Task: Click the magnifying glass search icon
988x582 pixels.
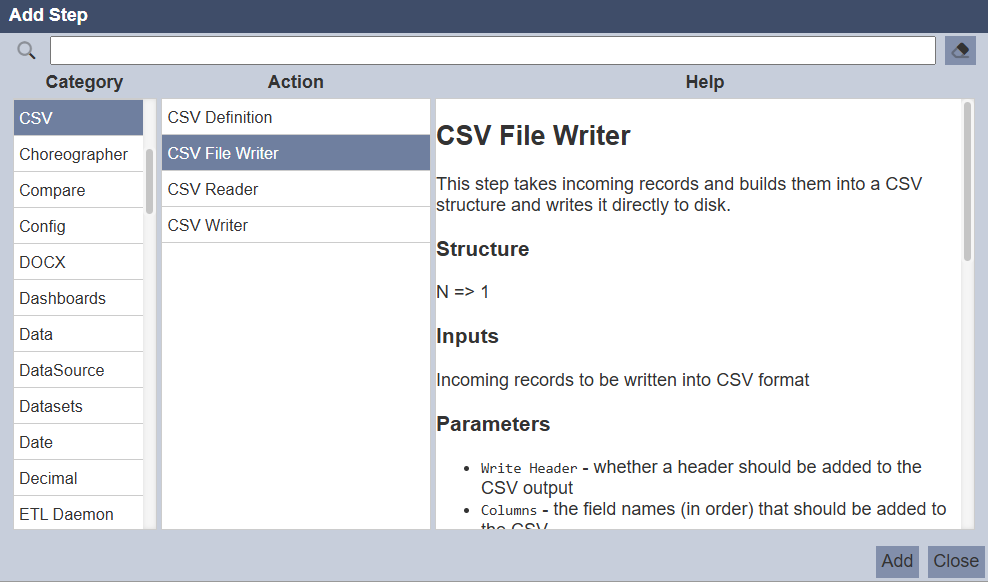Action: click(x=26, y=50)
